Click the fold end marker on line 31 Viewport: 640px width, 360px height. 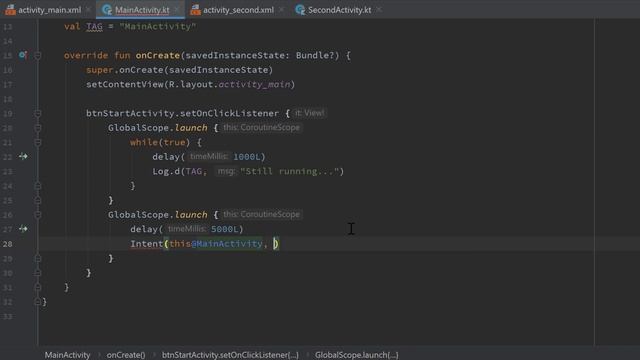coord(38,287)
